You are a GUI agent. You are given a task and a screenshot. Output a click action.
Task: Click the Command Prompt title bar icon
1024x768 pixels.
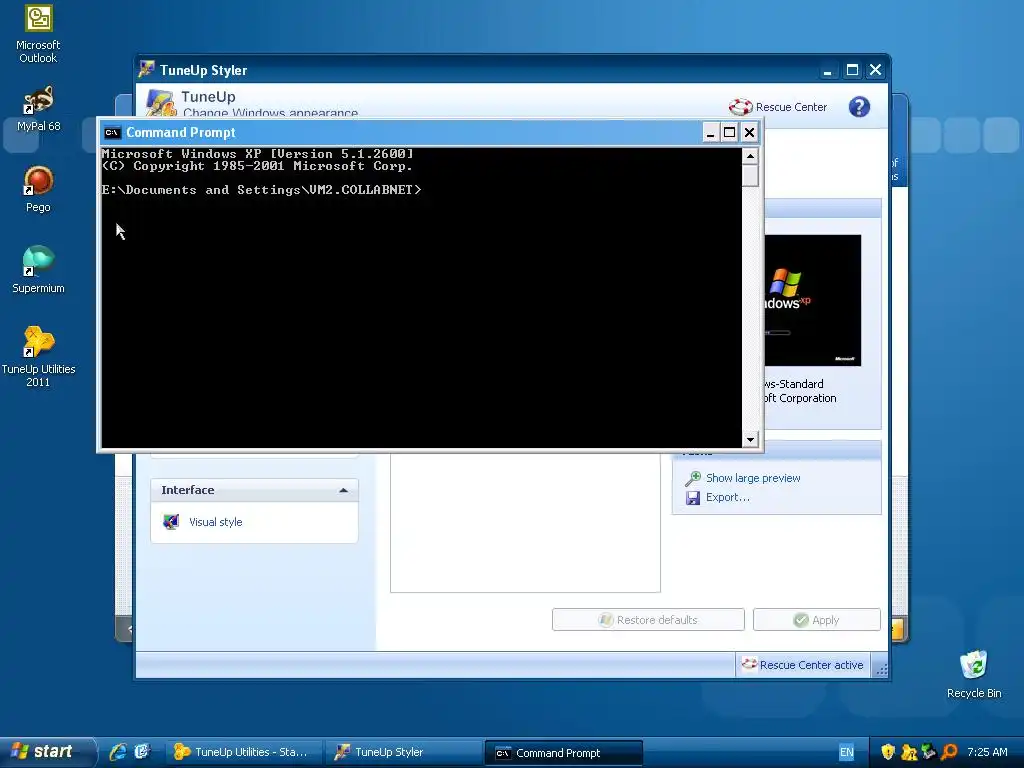(112, 133)
